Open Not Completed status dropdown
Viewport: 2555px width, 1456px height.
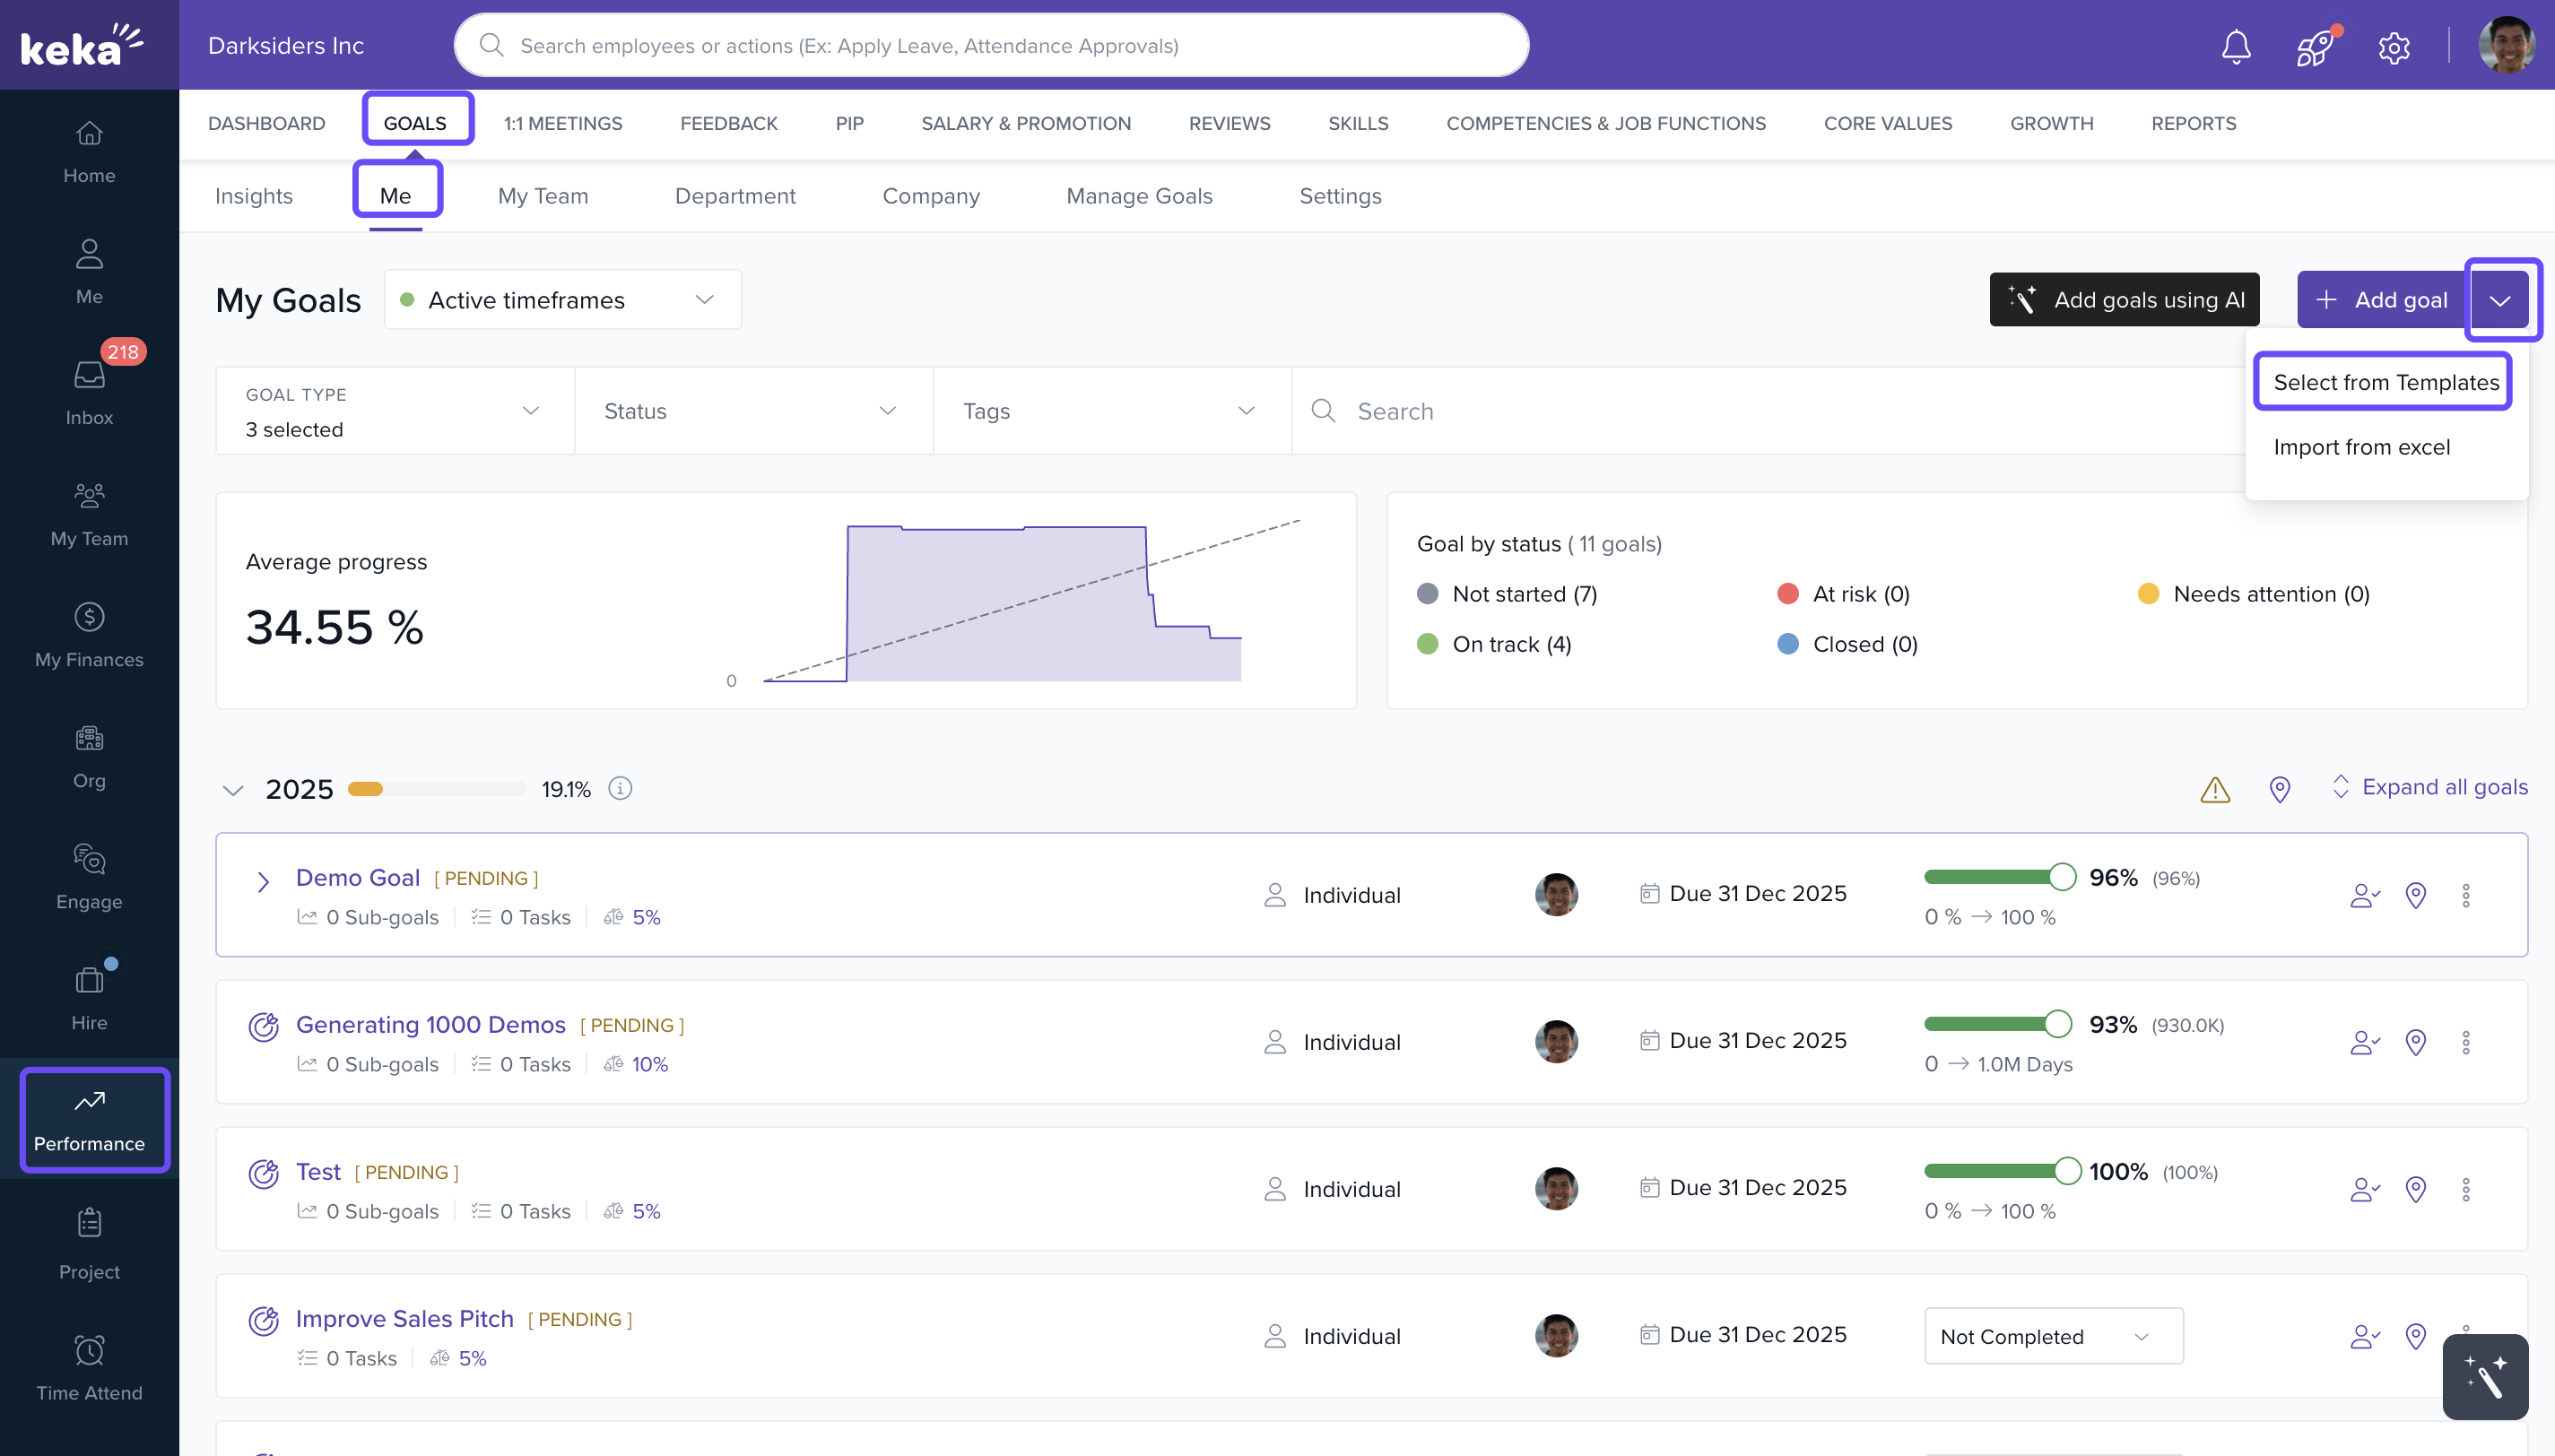[2053, 1336]
